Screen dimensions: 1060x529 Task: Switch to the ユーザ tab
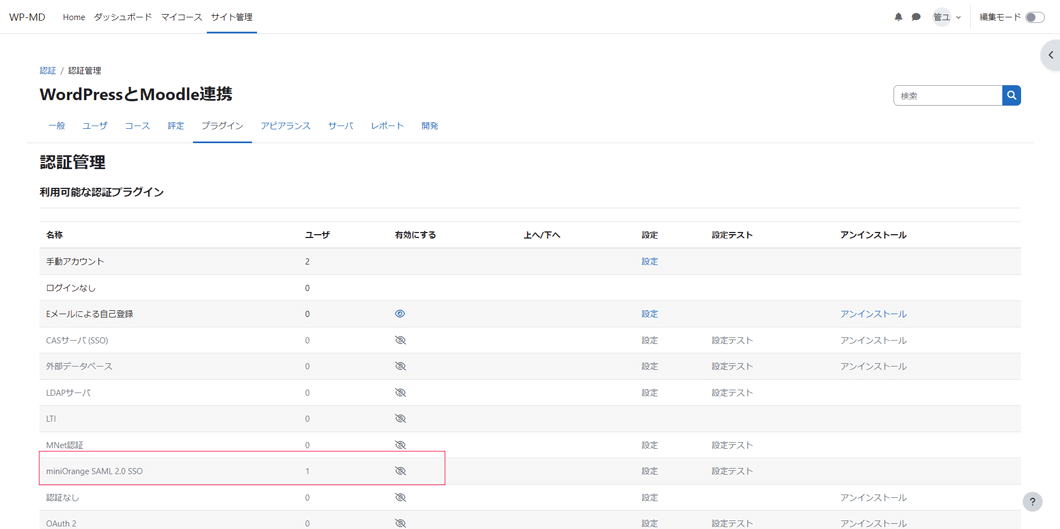tap(95, 126)
